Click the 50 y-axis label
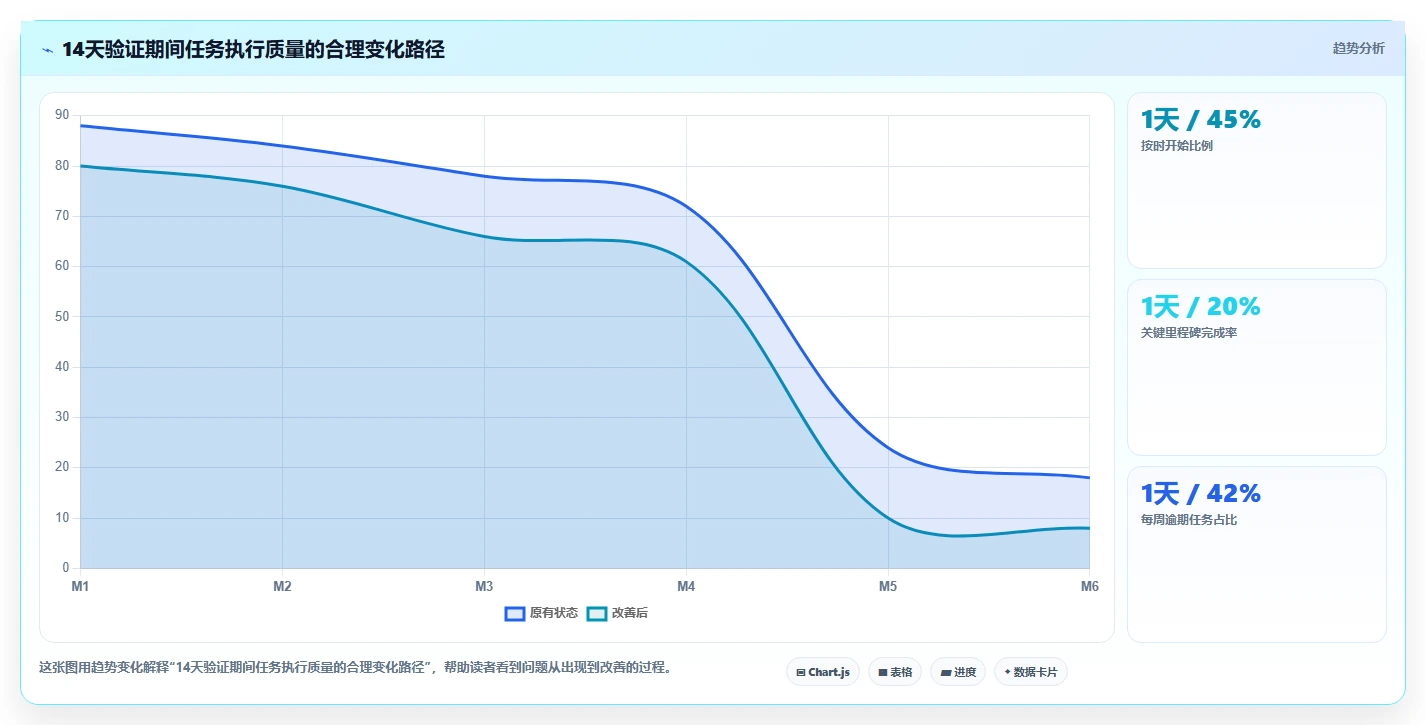 click(x=62, y=316)
